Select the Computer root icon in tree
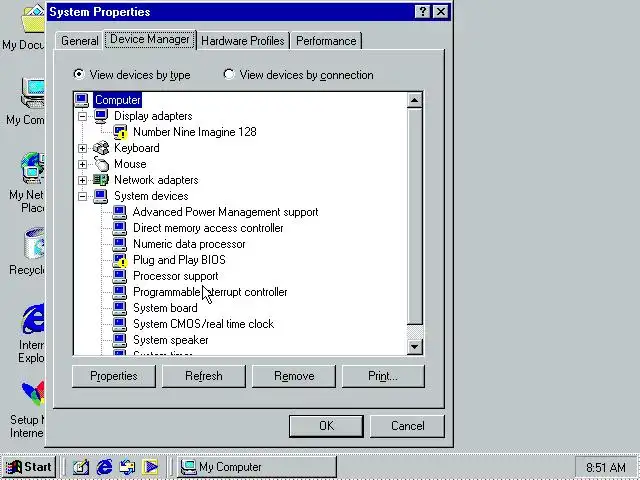640x480 pixels. (82, 100)
